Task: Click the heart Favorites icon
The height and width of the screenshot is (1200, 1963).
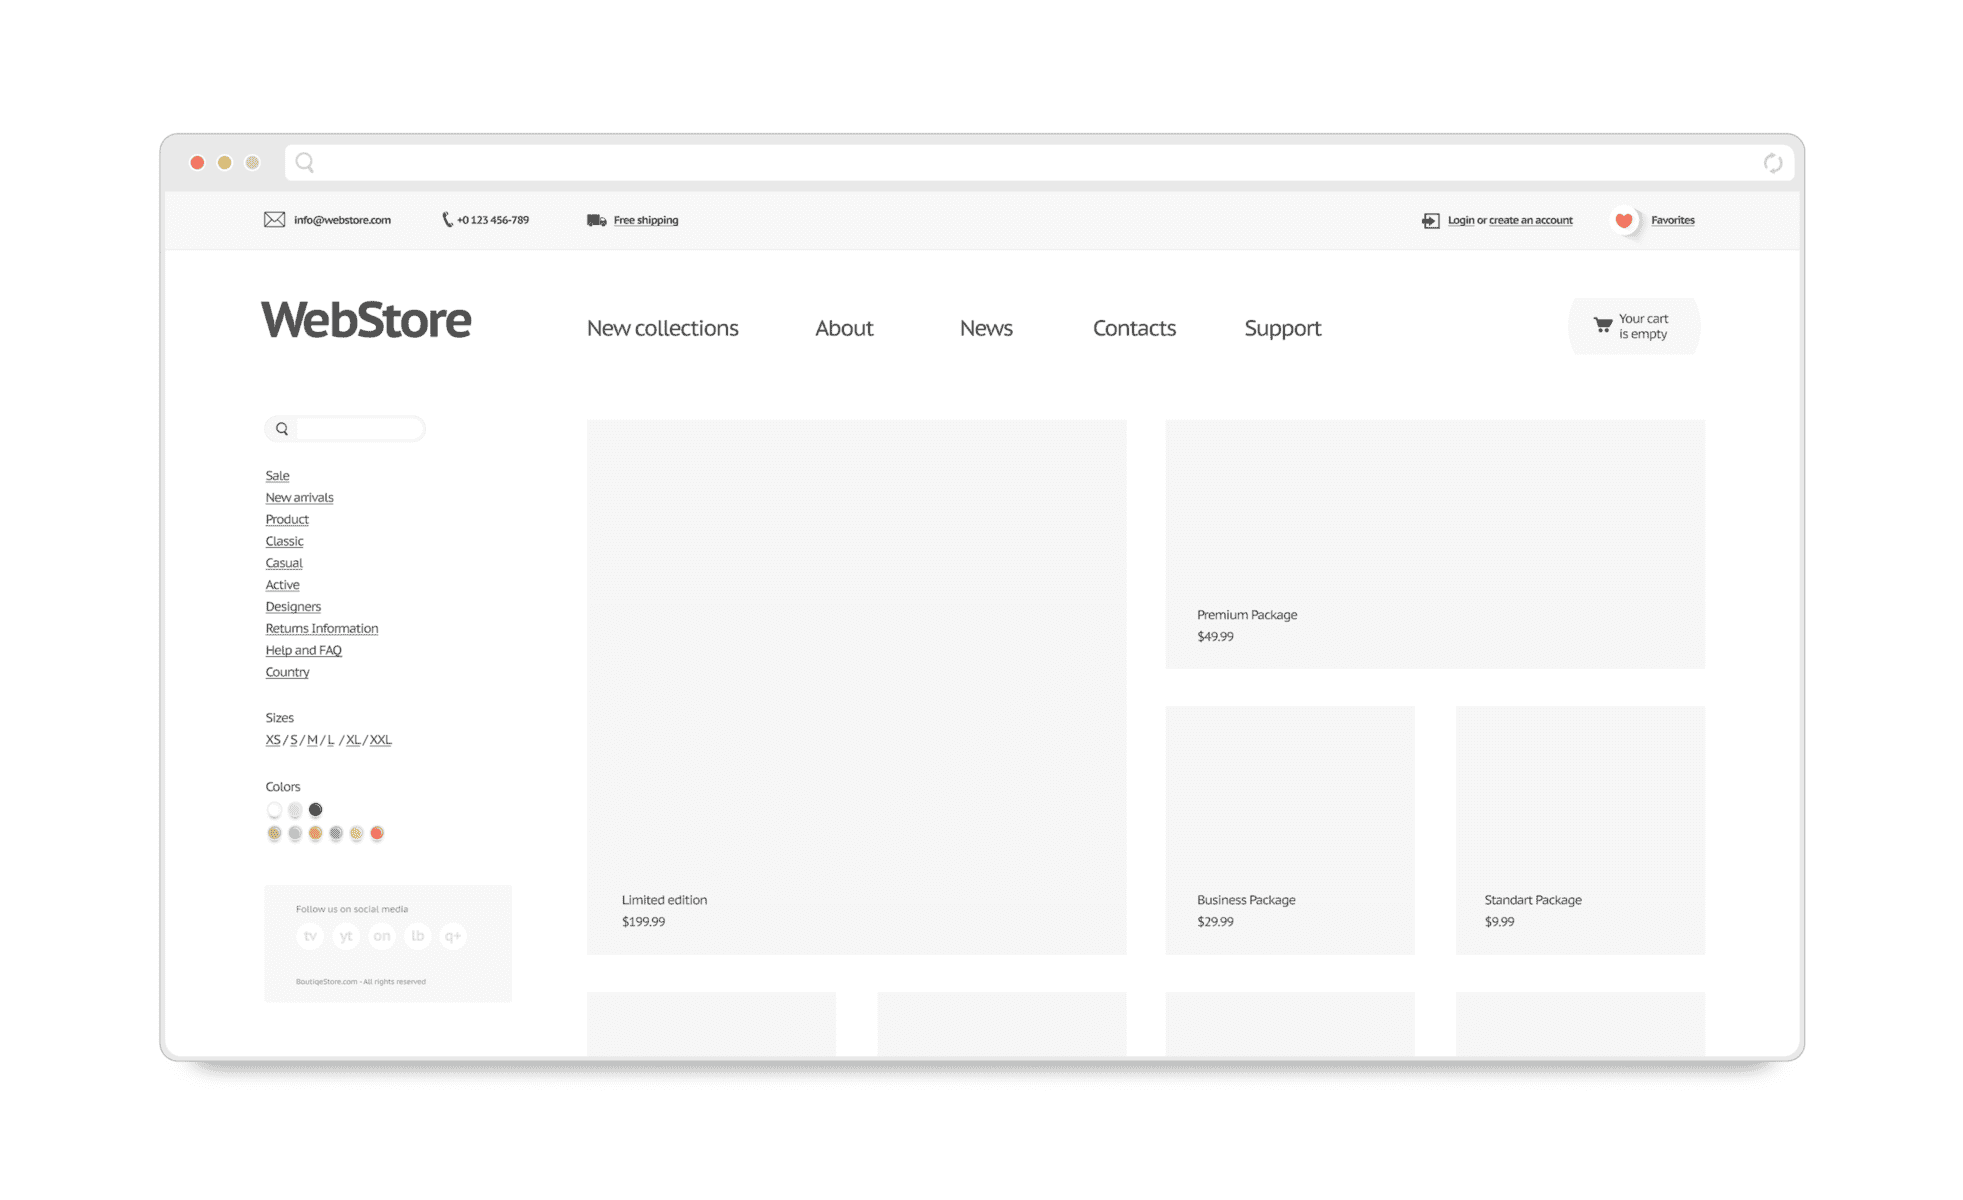Action: tap(1624, 220)
